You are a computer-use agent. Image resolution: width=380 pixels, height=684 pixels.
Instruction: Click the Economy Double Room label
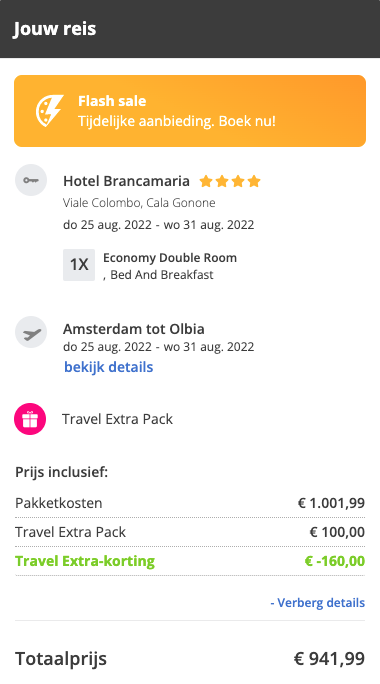(170, 258)
